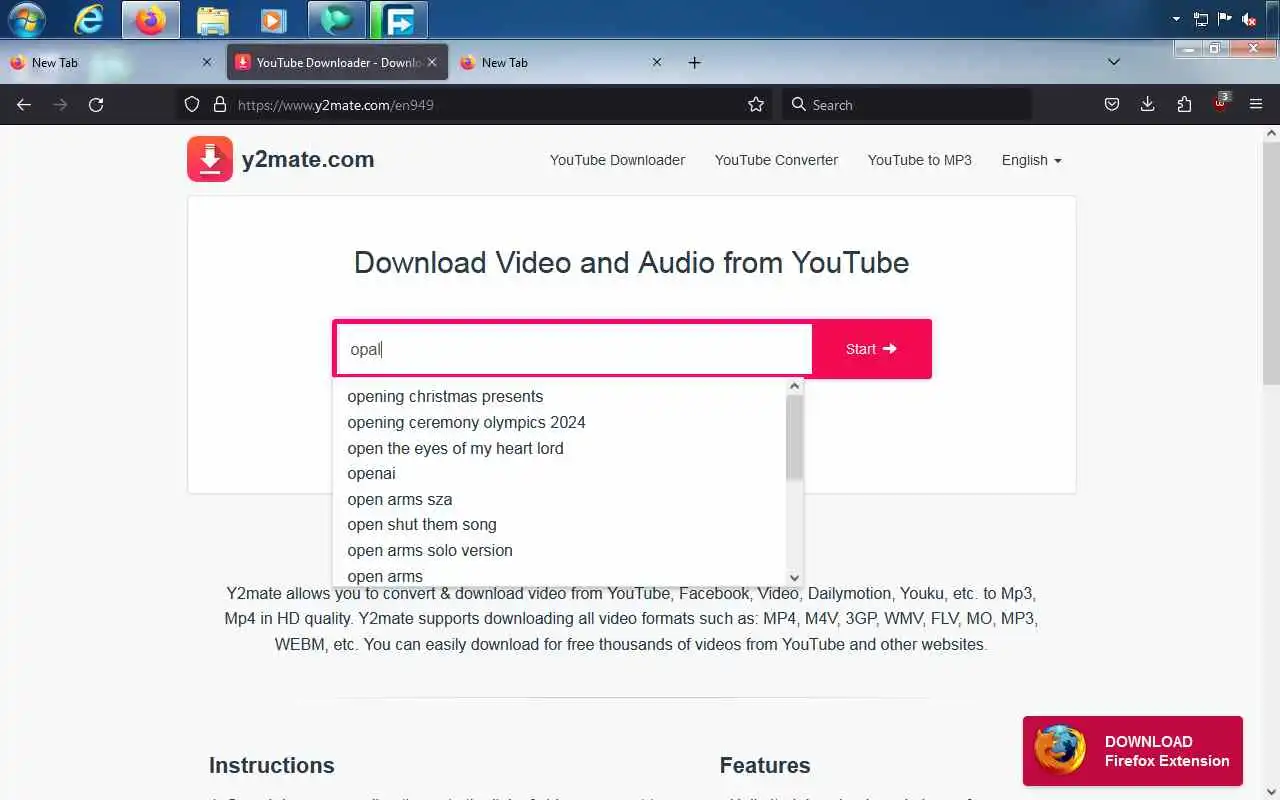Open a new tab with plus button
This screenshot has width=1280, height=800.
click(694, 62)
